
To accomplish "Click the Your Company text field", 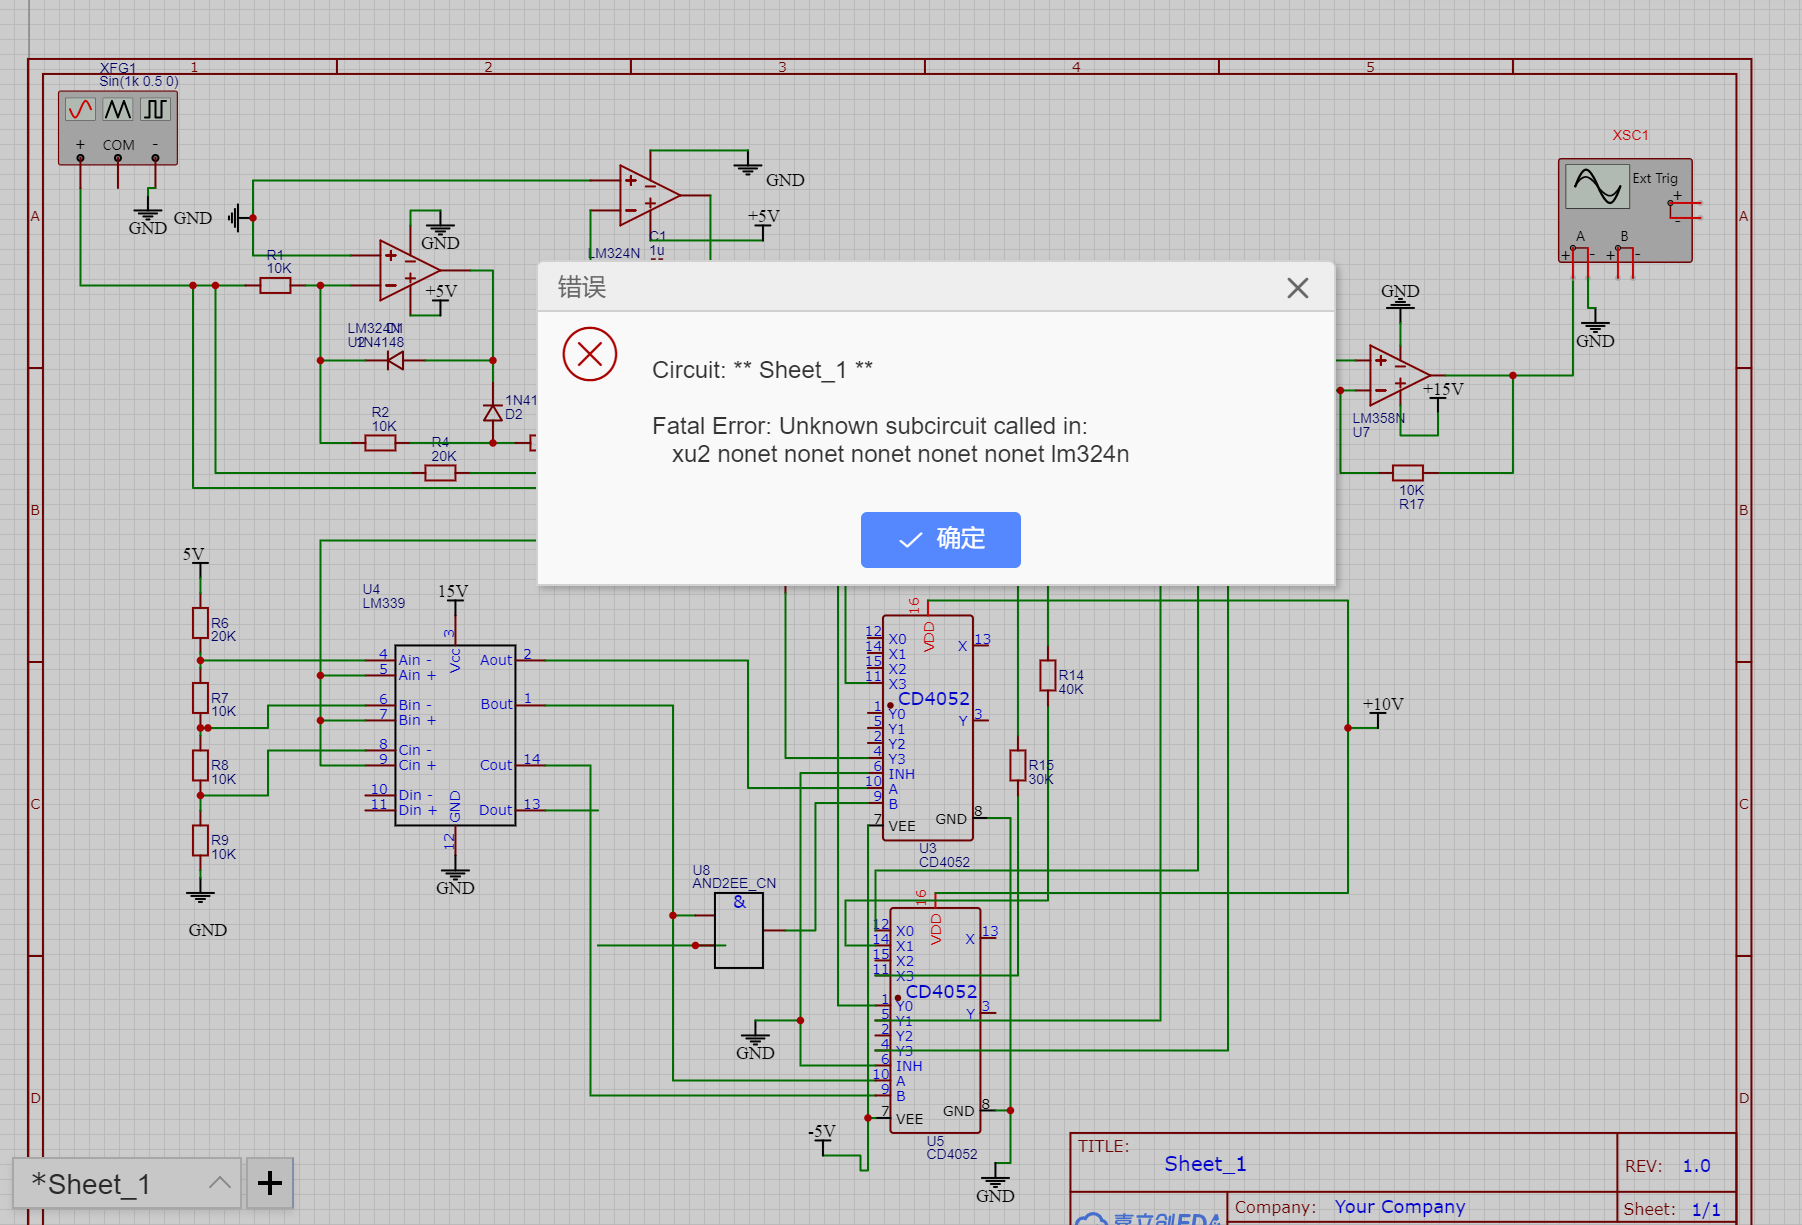I will coord(1399,1207).
